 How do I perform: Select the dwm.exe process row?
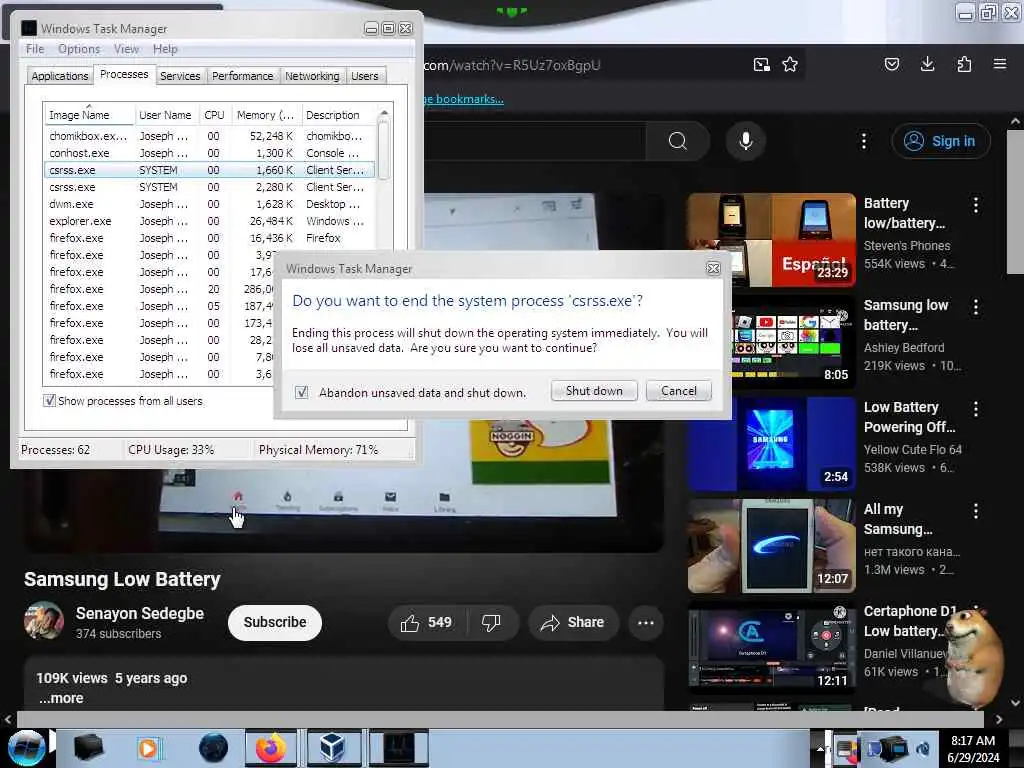click(x=208, y=204)
